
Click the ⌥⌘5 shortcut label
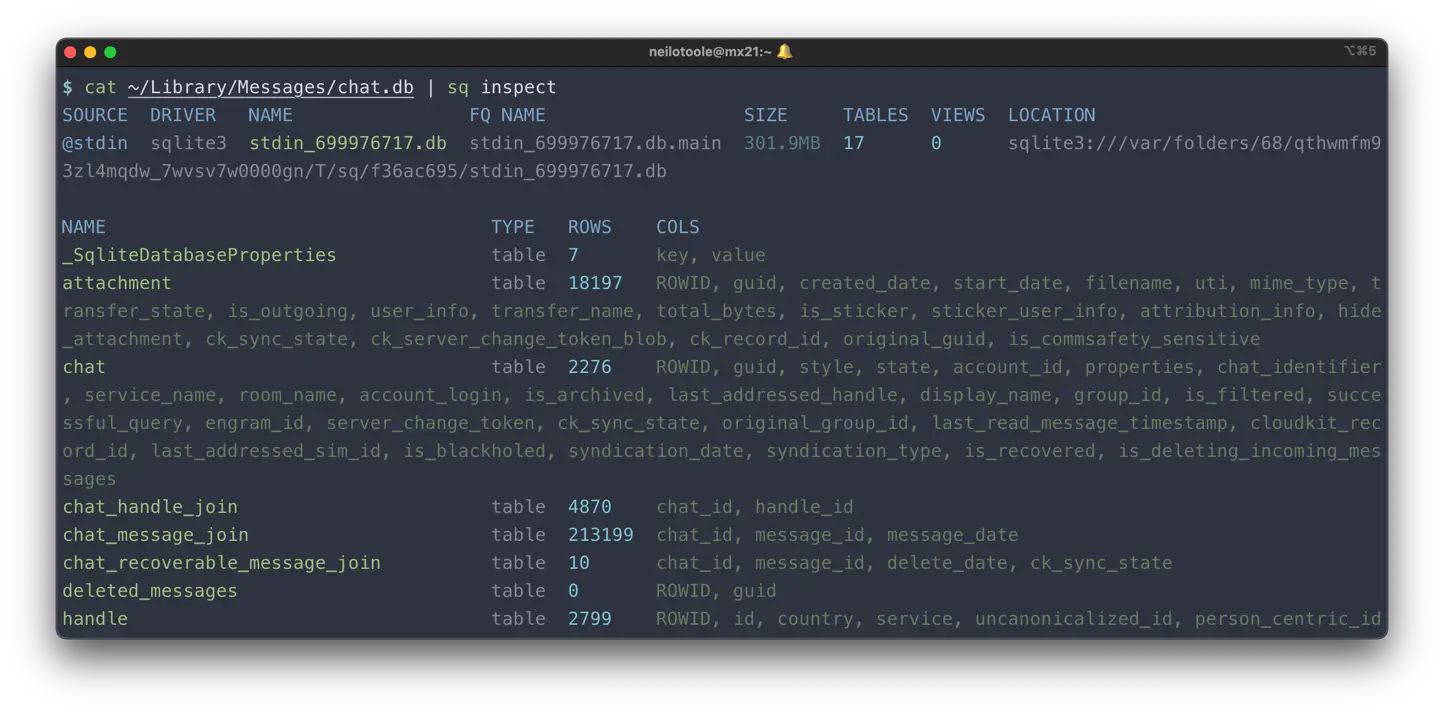pyautogui.click(x=1360, y=52)
